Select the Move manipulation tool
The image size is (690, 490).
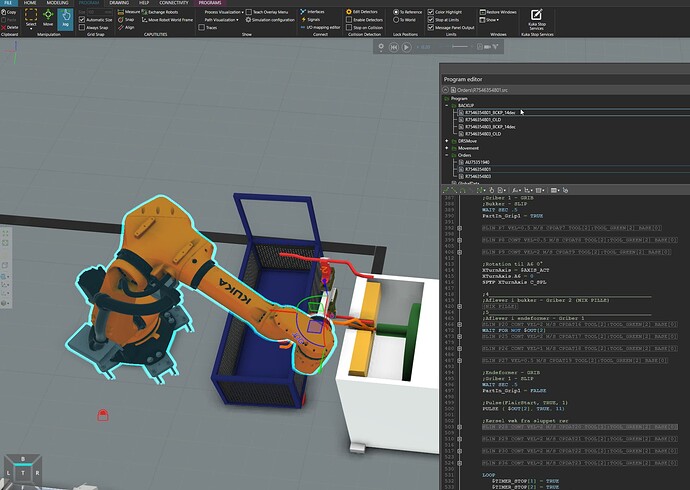click(x=48, y=18)
